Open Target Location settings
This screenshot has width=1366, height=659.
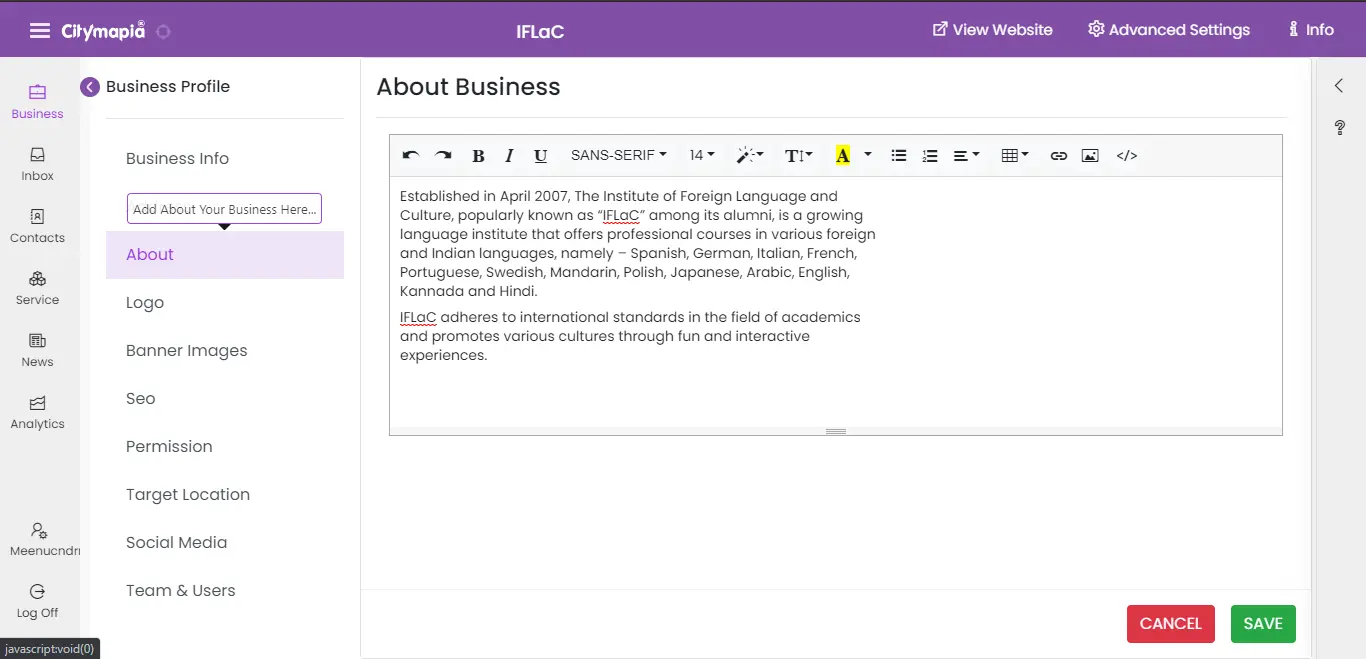[188, 494]
